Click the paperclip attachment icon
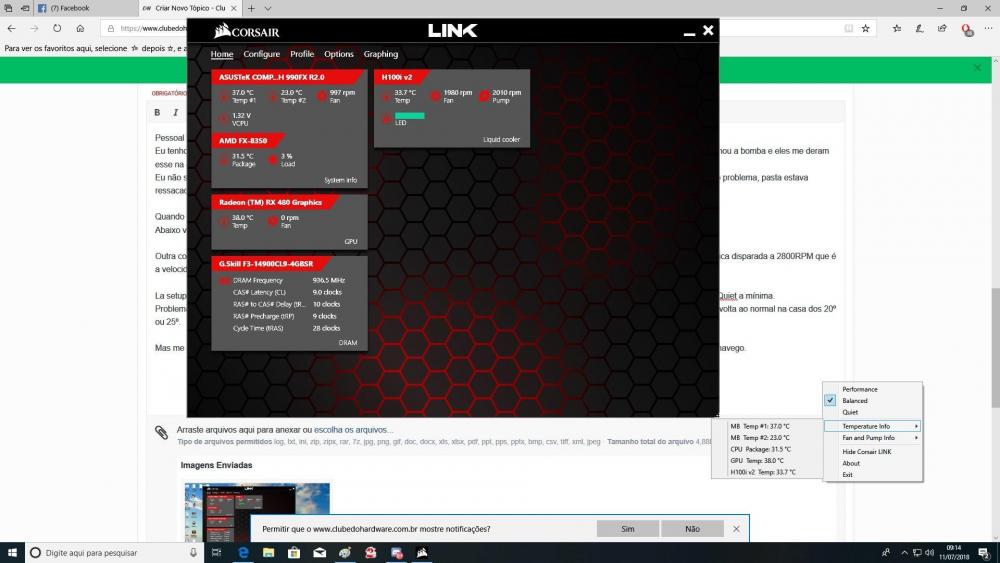This screenshot has width=1000, height=563. [161, 432]
